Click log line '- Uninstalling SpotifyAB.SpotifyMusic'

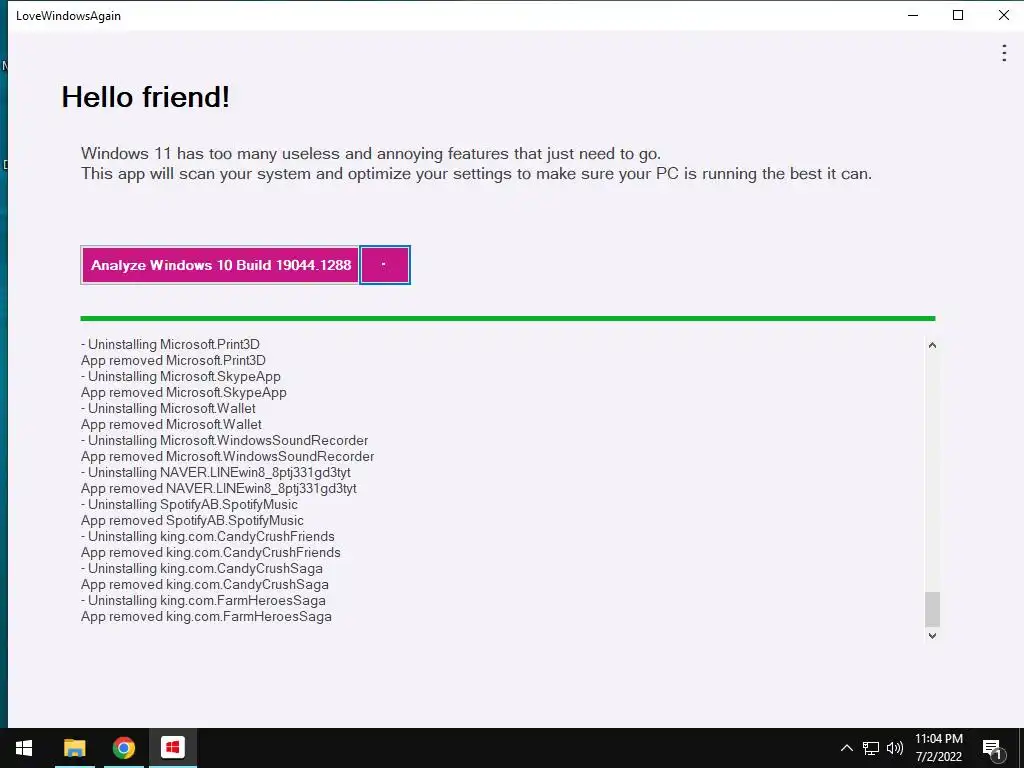click(x=189, y=504)
